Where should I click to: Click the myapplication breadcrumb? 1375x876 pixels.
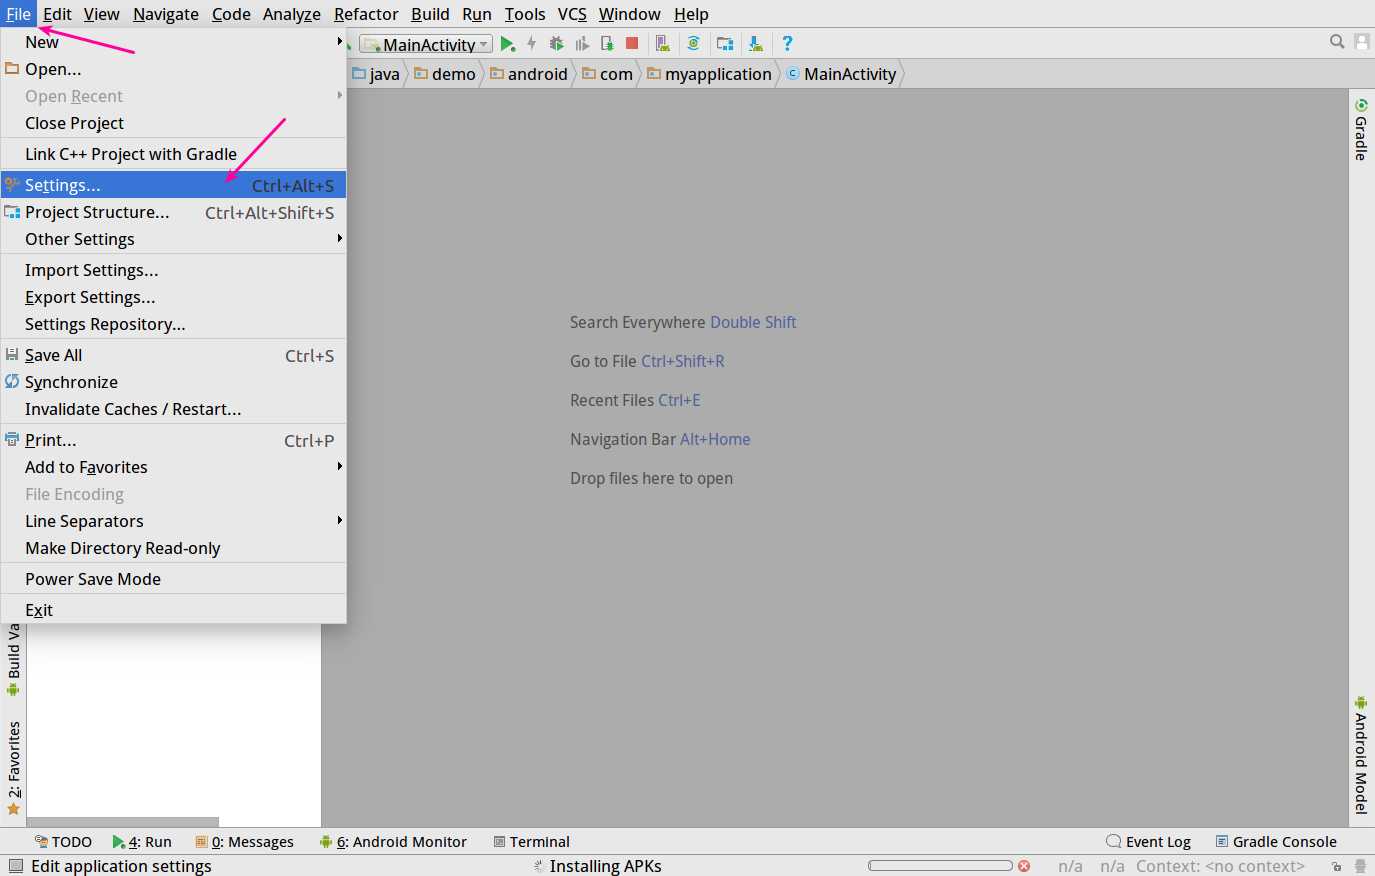710,74
